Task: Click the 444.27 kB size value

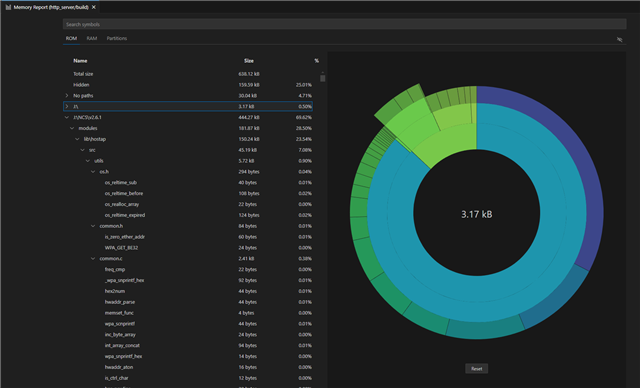Action: 249,118
